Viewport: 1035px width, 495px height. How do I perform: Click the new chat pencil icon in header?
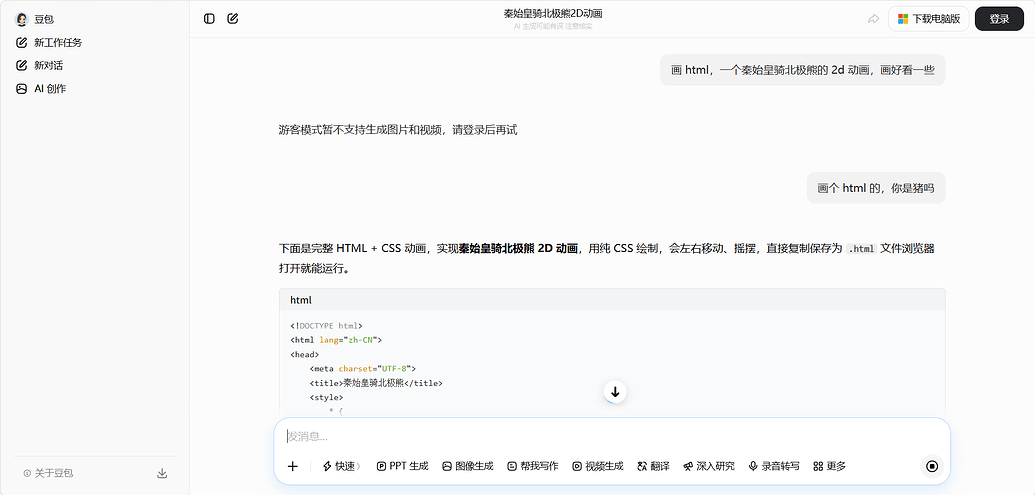(232, 18)
